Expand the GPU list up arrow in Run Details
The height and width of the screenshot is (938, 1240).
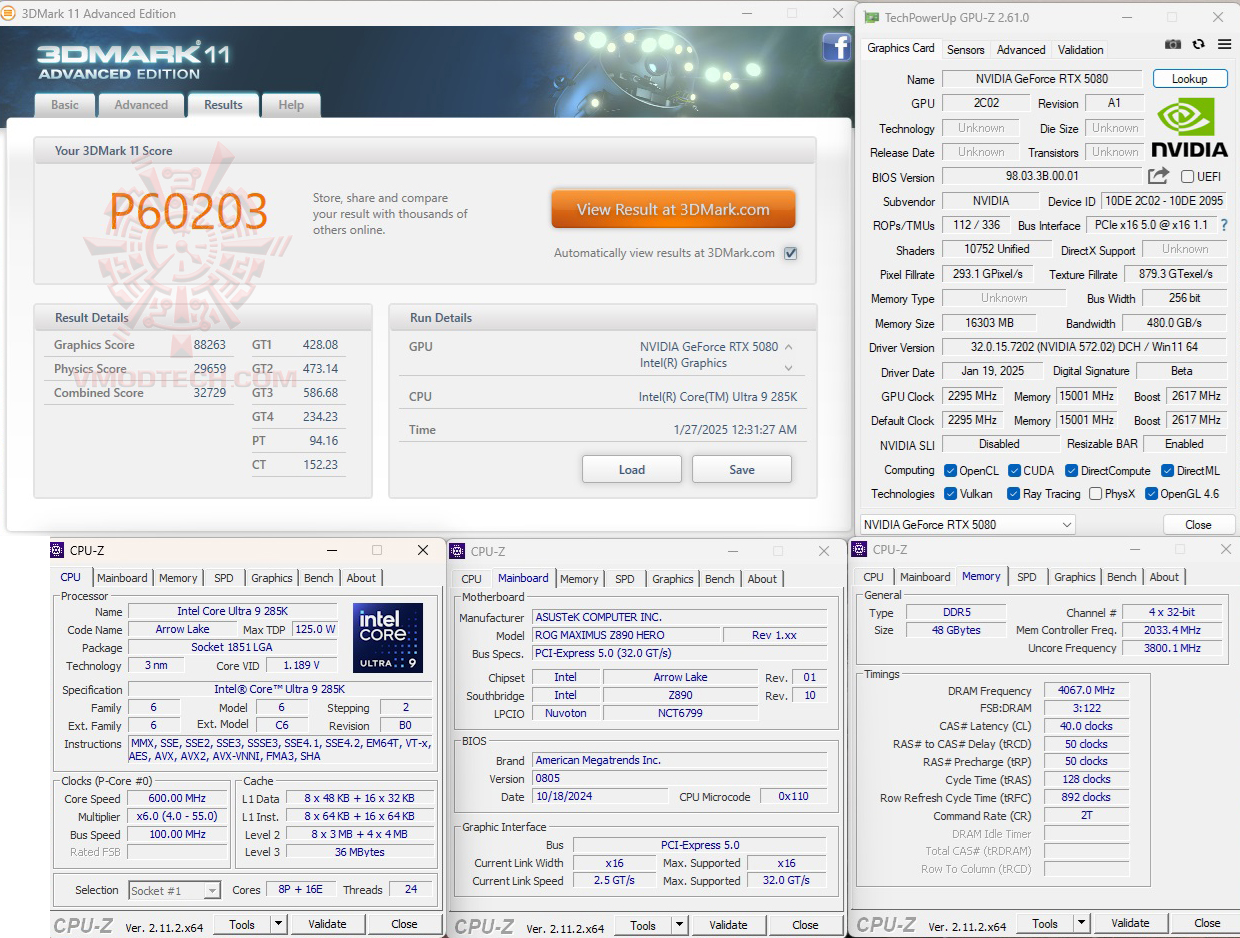(x=788, y=347)
